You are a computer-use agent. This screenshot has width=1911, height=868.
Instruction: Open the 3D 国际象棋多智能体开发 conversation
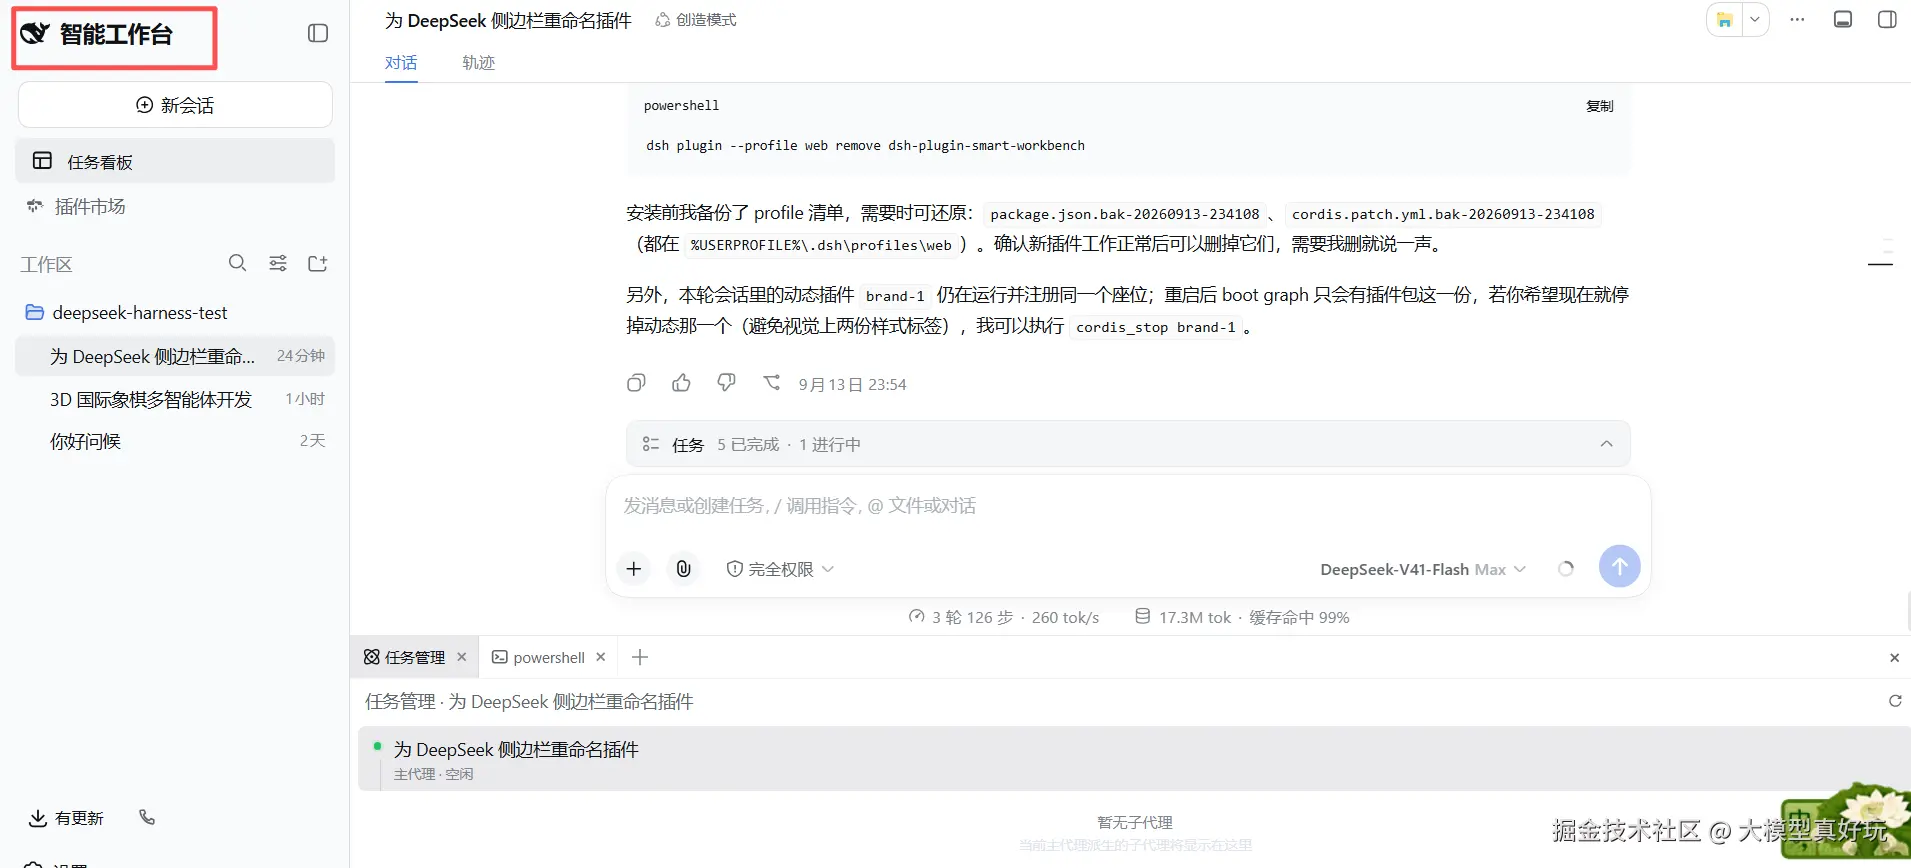[x=175, y=399]
